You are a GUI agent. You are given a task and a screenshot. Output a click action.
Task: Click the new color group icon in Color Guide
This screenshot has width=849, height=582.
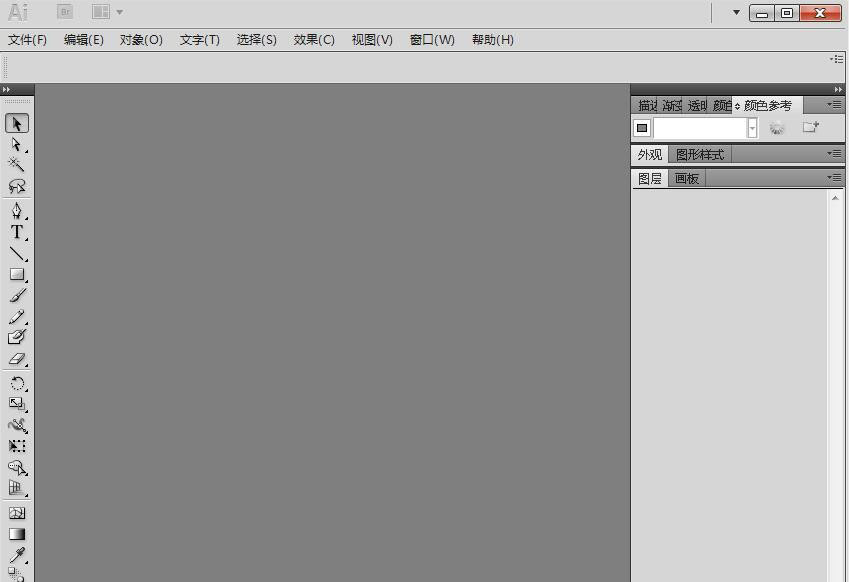tap(811, 128)
